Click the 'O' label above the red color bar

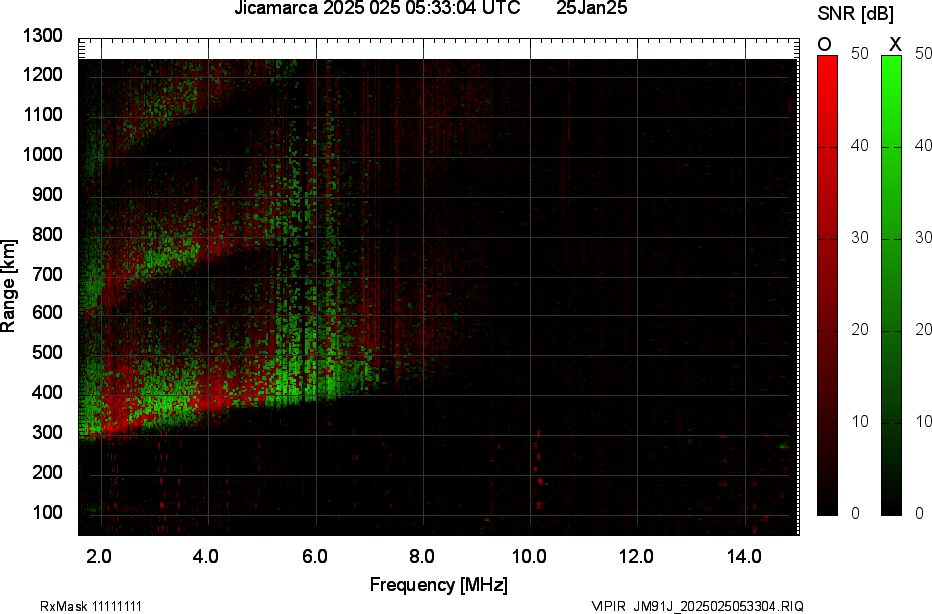(x=824, y=44)
